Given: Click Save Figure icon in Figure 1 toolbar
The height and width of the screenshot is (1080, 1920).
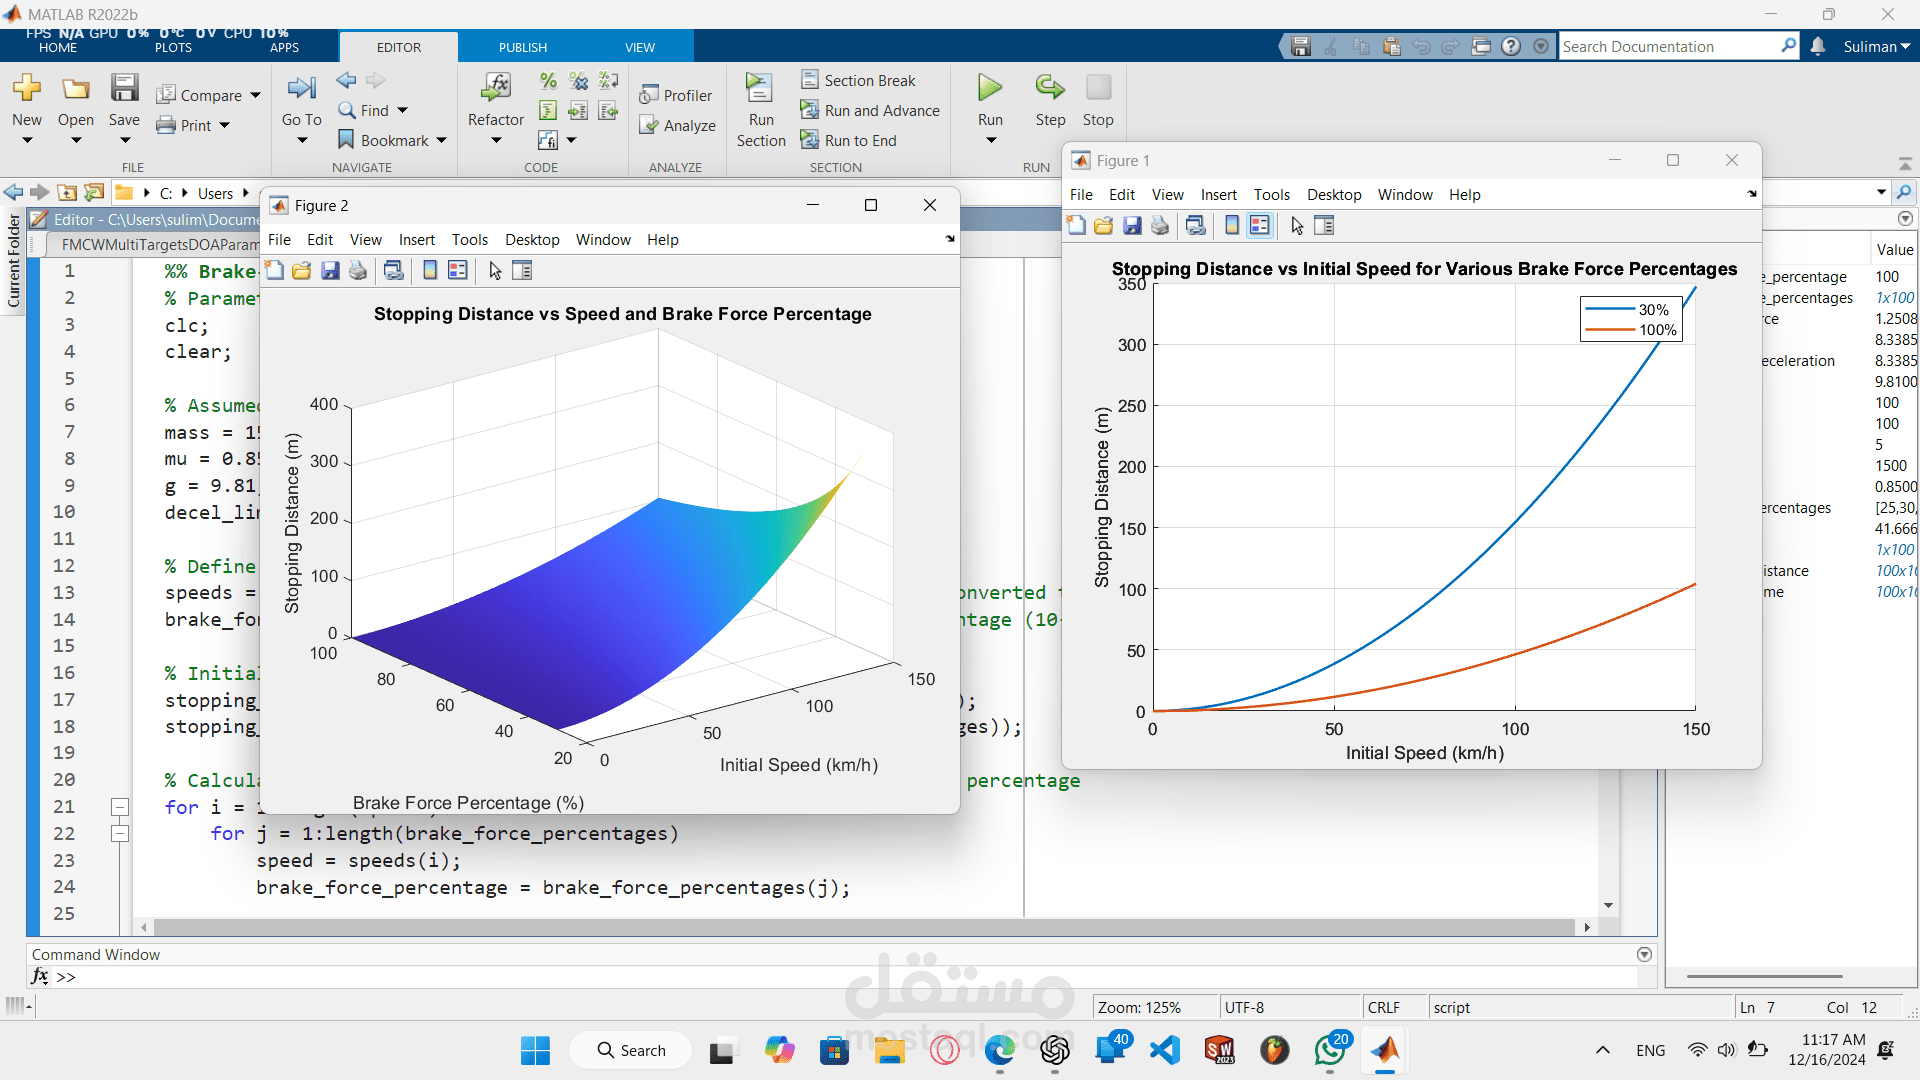Looking at the screenshot, I should click(x=1132, y=226).
